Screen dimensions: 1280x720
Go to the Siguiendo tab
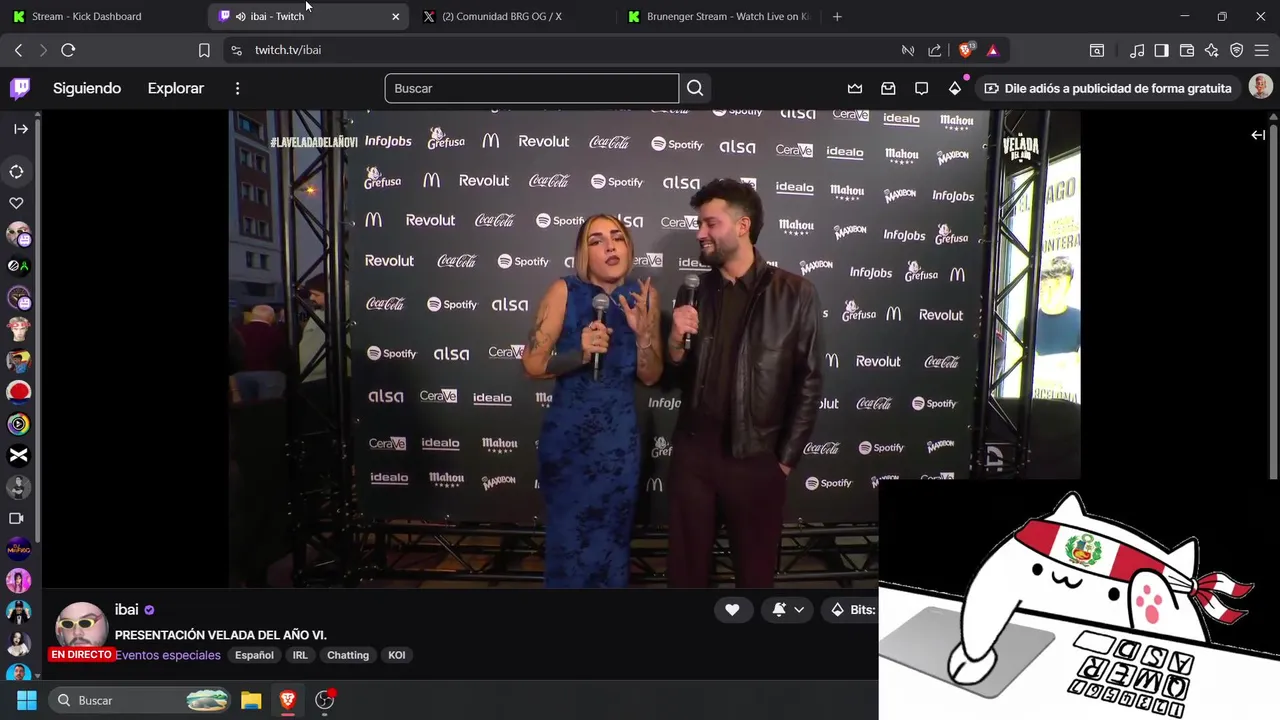(87, 88)
